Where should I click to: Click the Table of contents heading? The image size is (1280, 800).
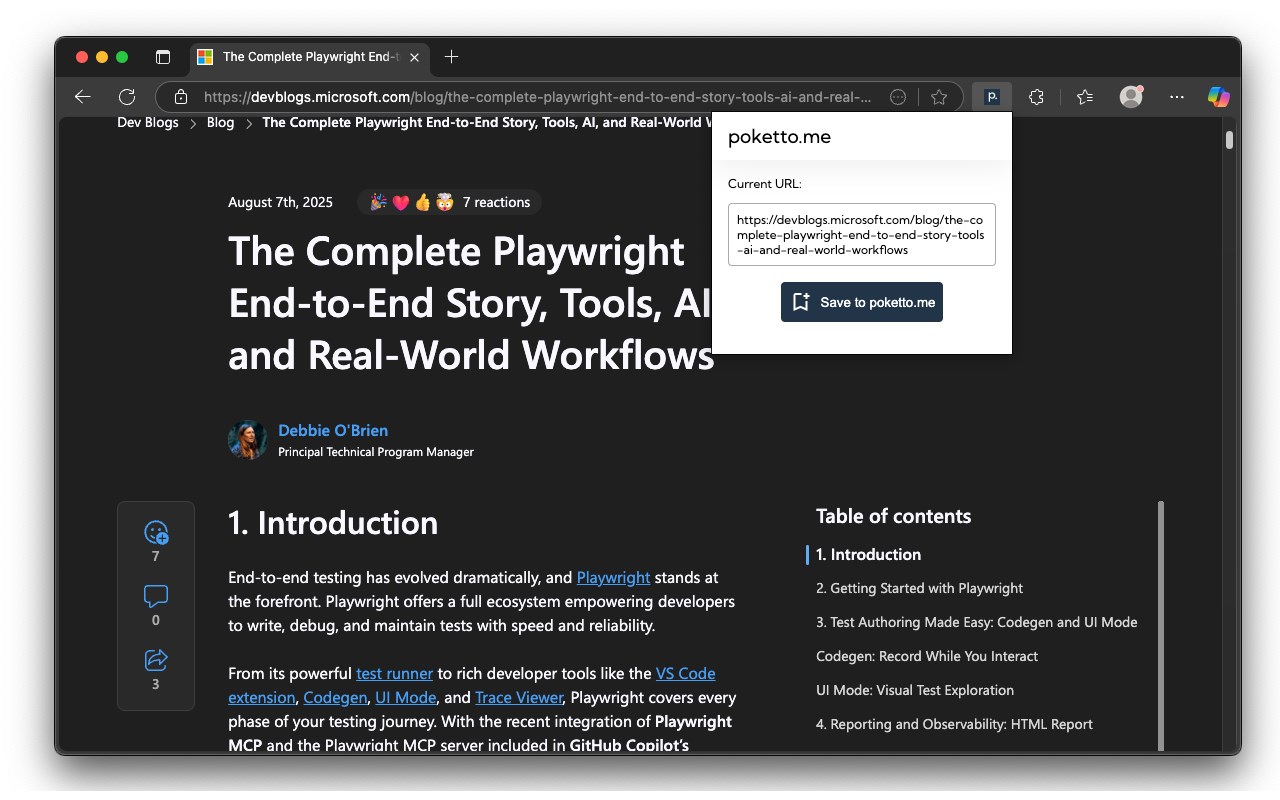(x=894, y=516)
